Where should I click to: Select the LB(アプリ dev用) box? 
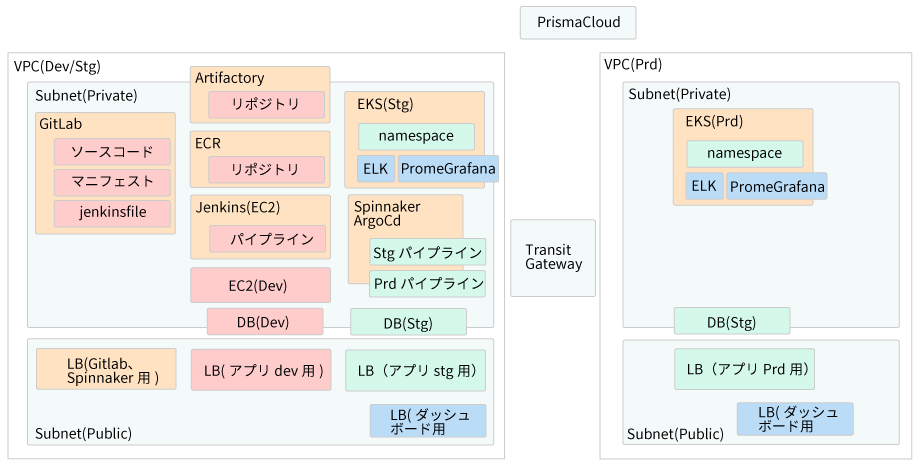(261, 371)
